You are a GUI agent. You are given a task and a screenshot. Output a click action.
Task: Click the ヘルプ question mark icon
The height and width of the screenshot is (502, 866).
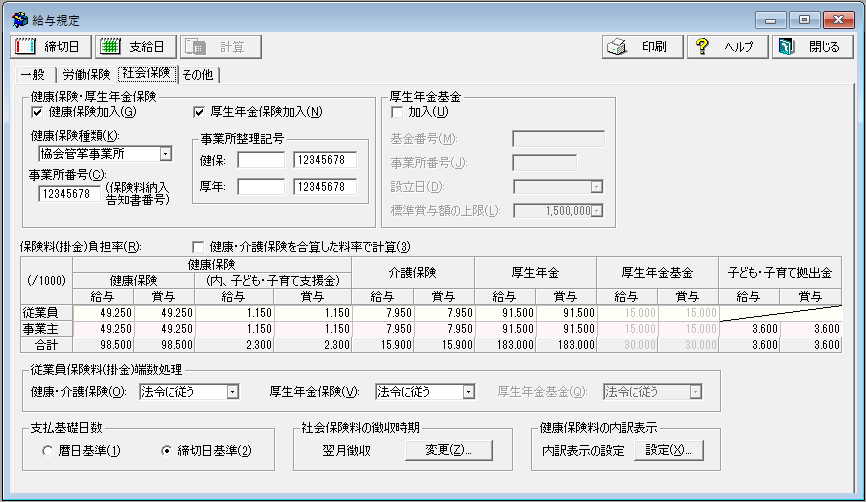(703, 47)
